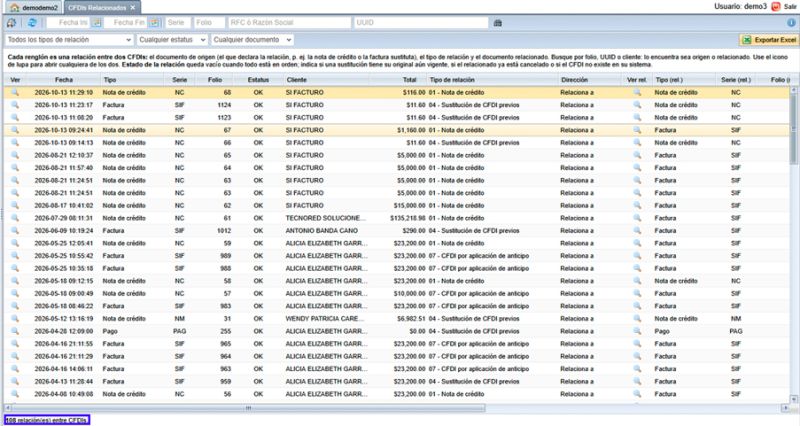
Task: Select the row dated 2026-04-08 10:49:08
Action: coord(397,394)
